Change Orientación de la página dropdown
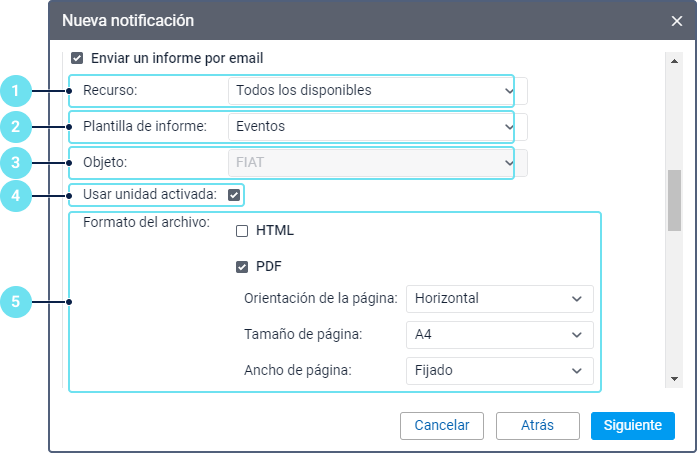697x453 pixels. 499,298
